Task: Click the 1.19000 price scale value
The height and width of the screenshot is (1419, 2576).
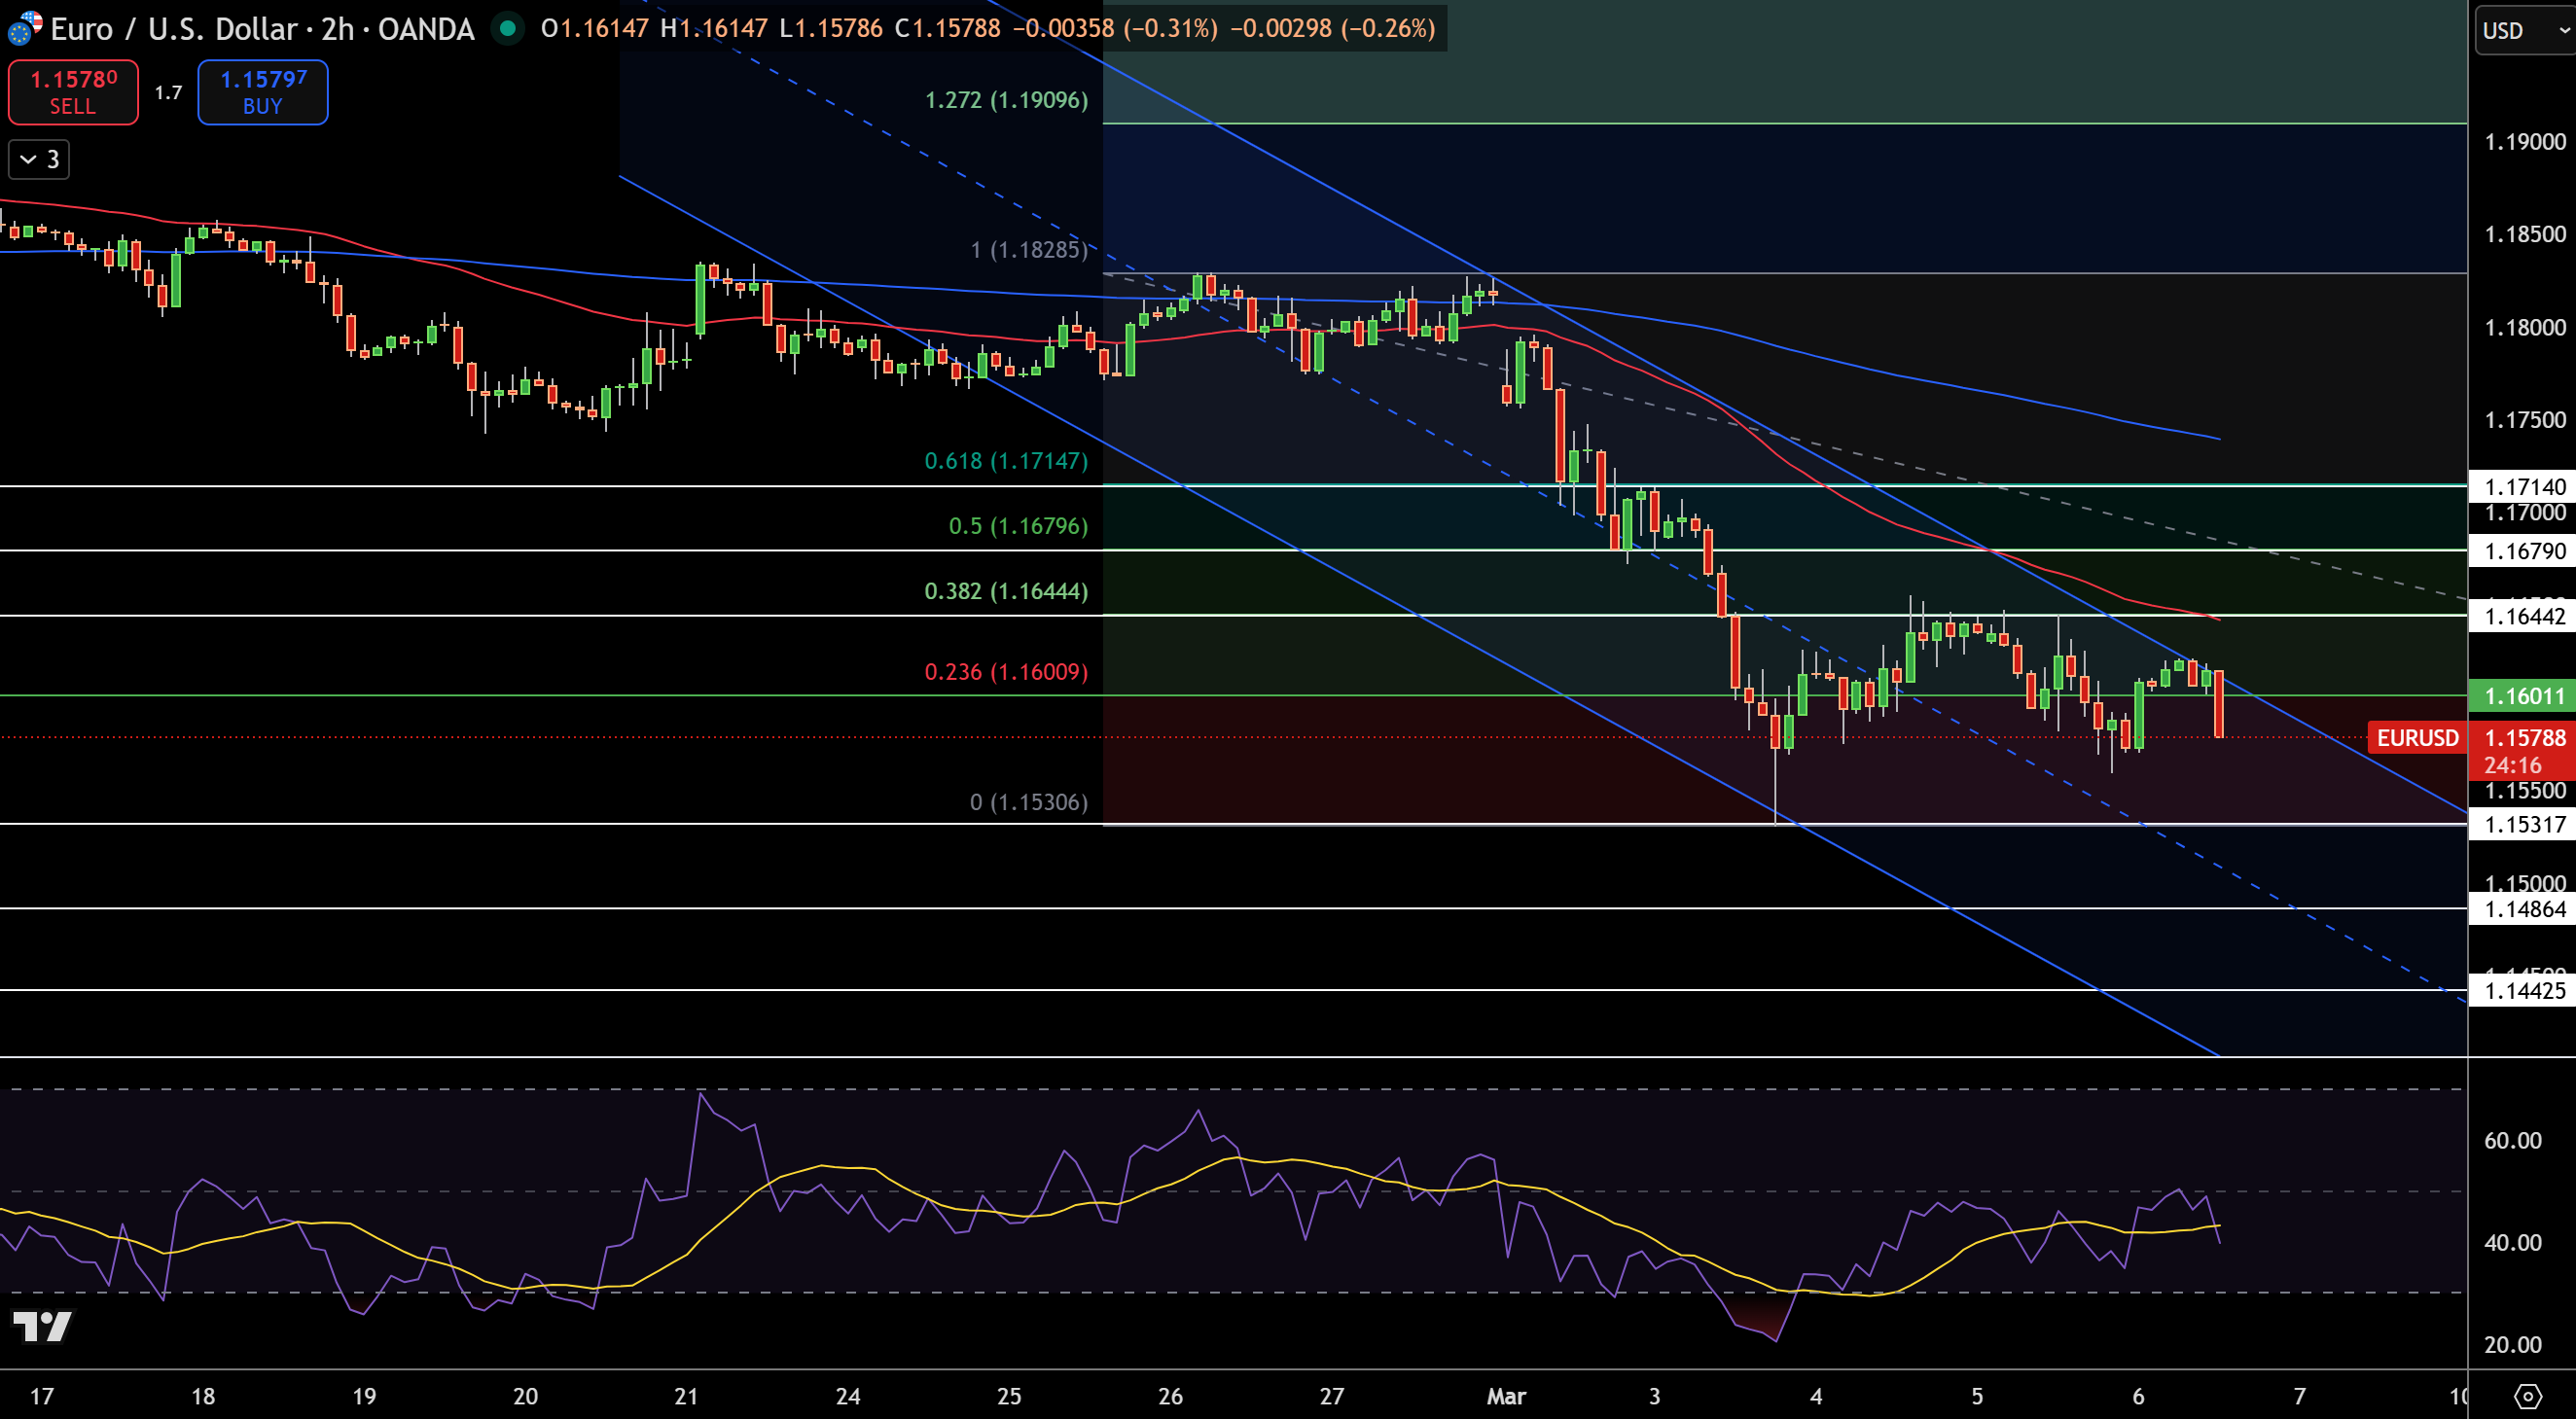Action: 2524,142
